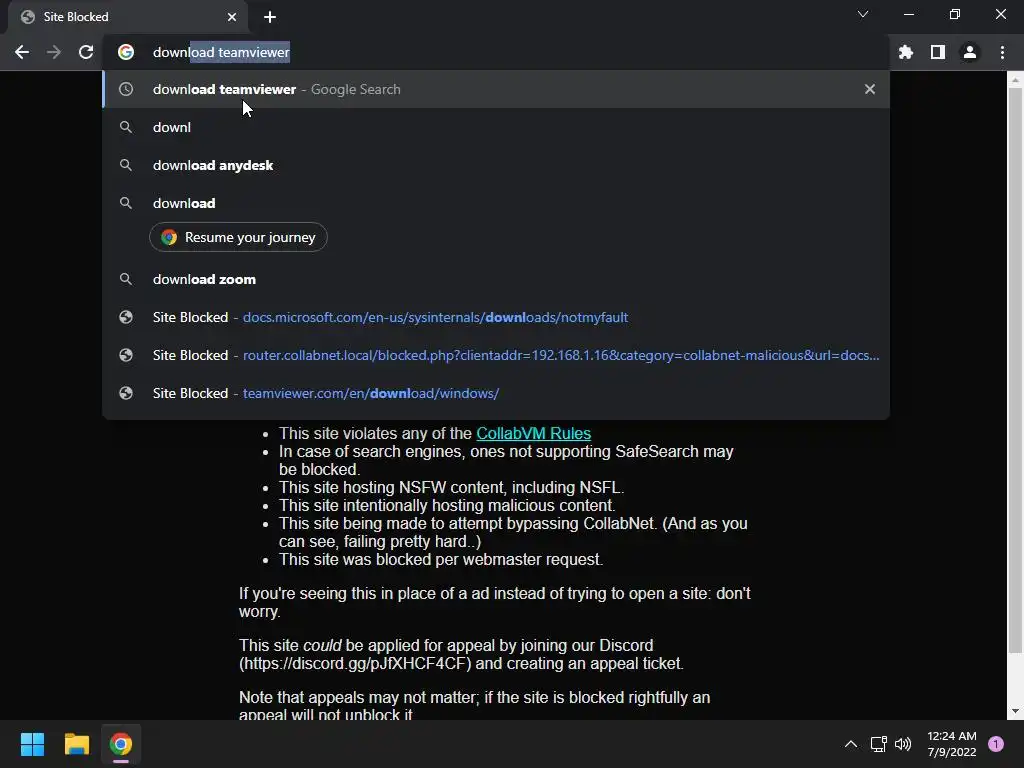Open volume speaker tray icon
Viewport: 1024px width, 768px height.
tap(903, 744)
